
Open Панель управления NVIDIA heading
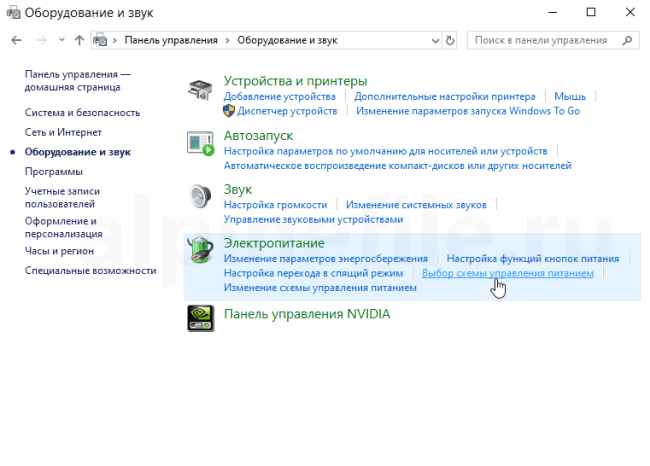pyautogui.click(x=307, y=314)
